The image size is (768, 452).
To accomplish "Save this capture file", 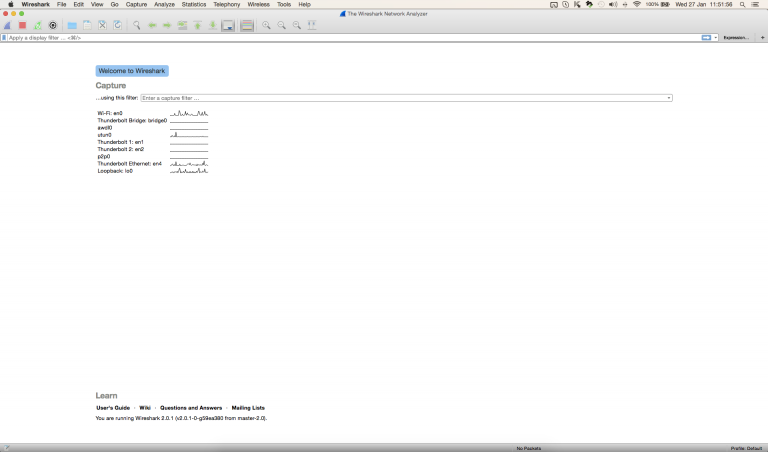I will pyautogui.click(x=87, y=25).
